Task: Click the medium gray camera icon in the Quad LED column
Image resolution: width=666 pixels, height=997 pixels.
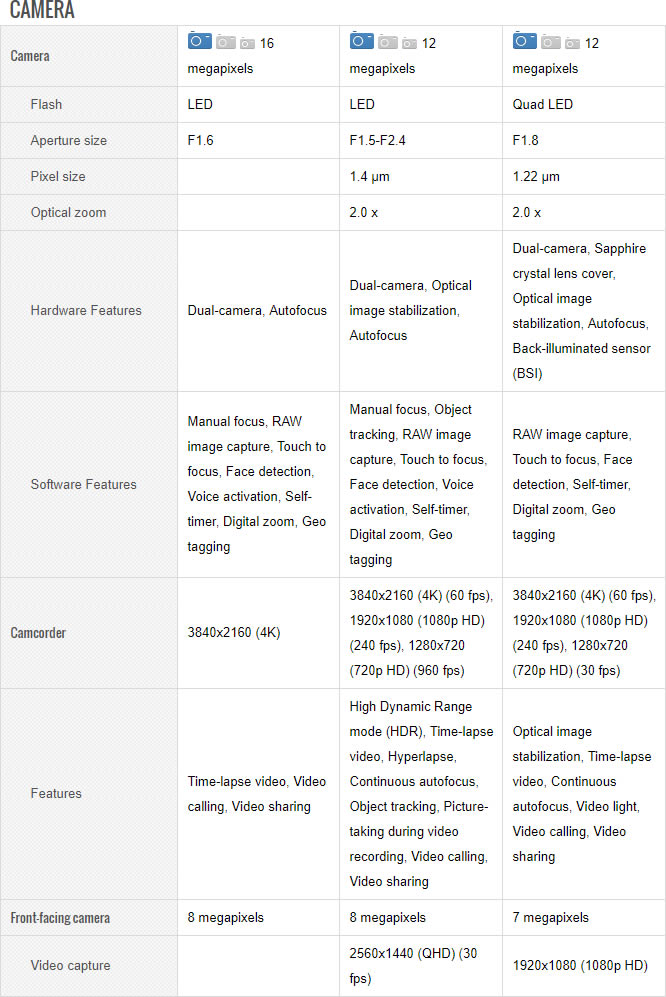Action: (551, 42)
